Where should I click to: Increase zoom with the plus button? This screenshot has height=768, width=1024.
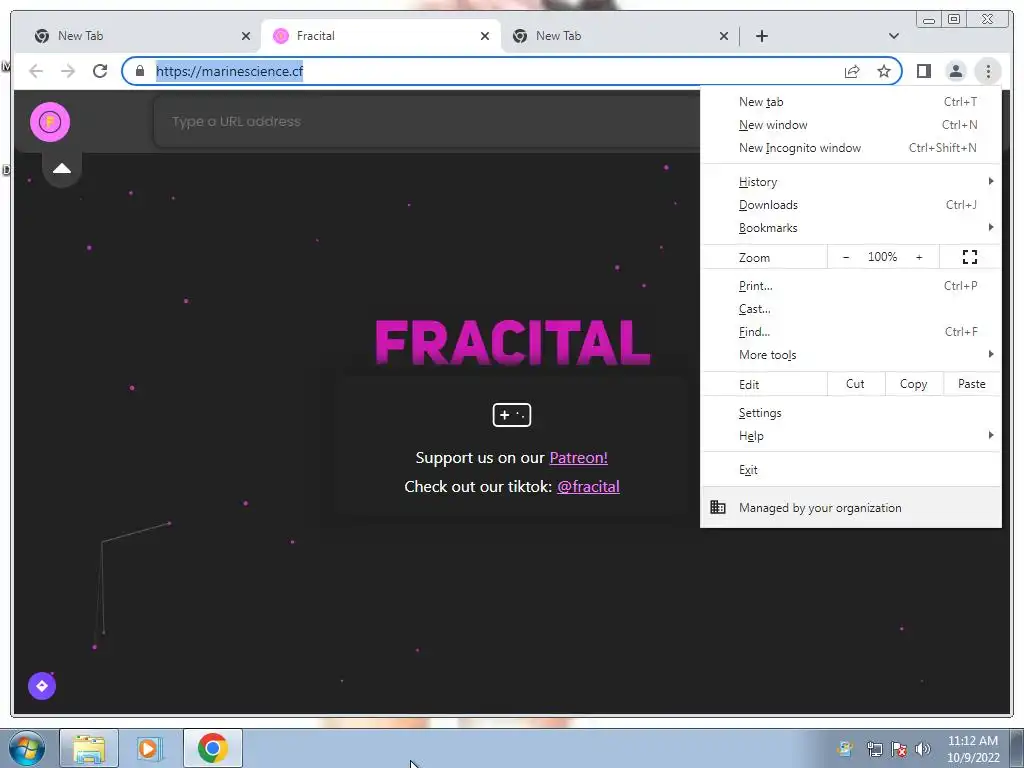click(x=919, y=257)
